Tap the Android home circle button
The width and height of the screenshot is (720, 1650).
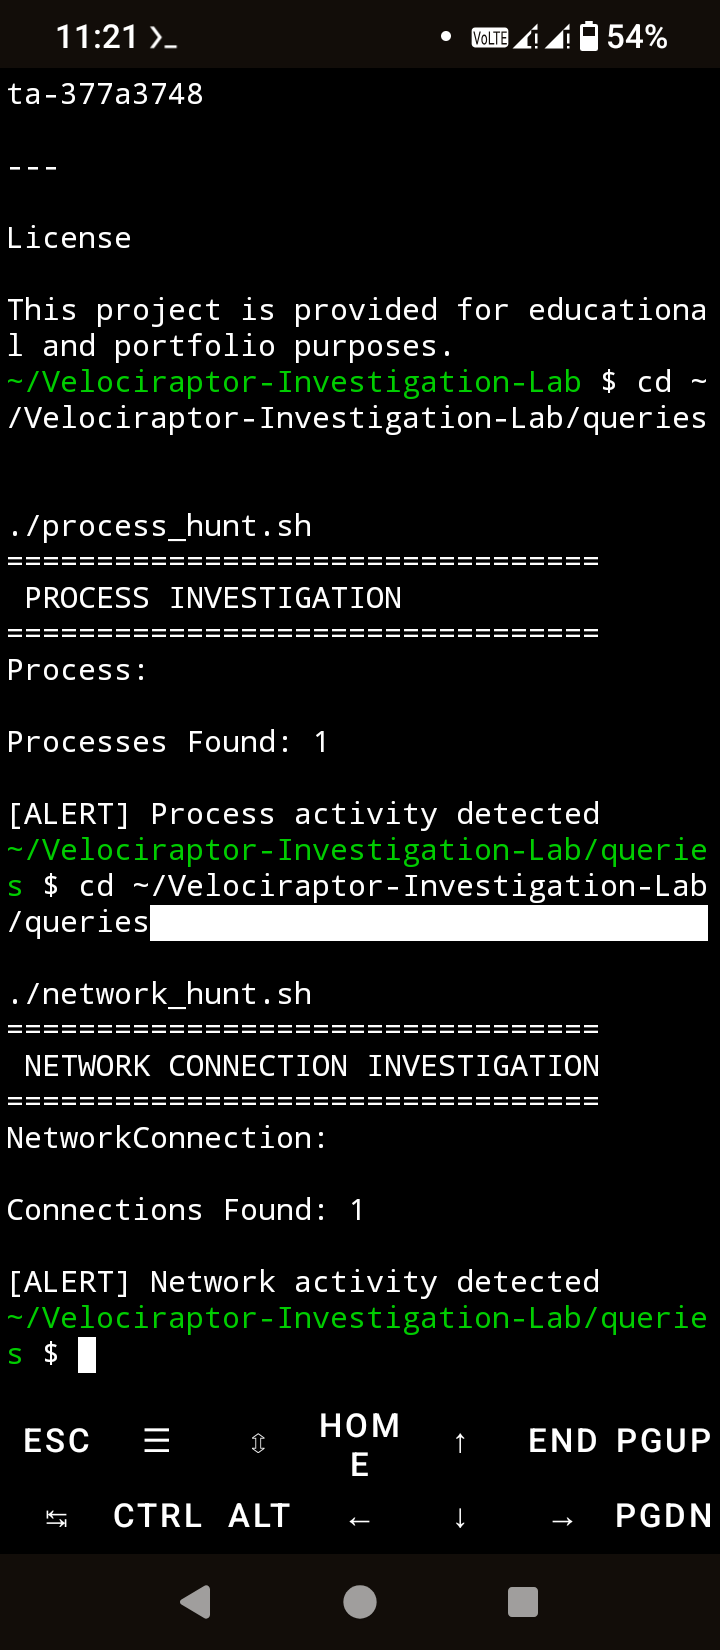(x=360, y=1602)
